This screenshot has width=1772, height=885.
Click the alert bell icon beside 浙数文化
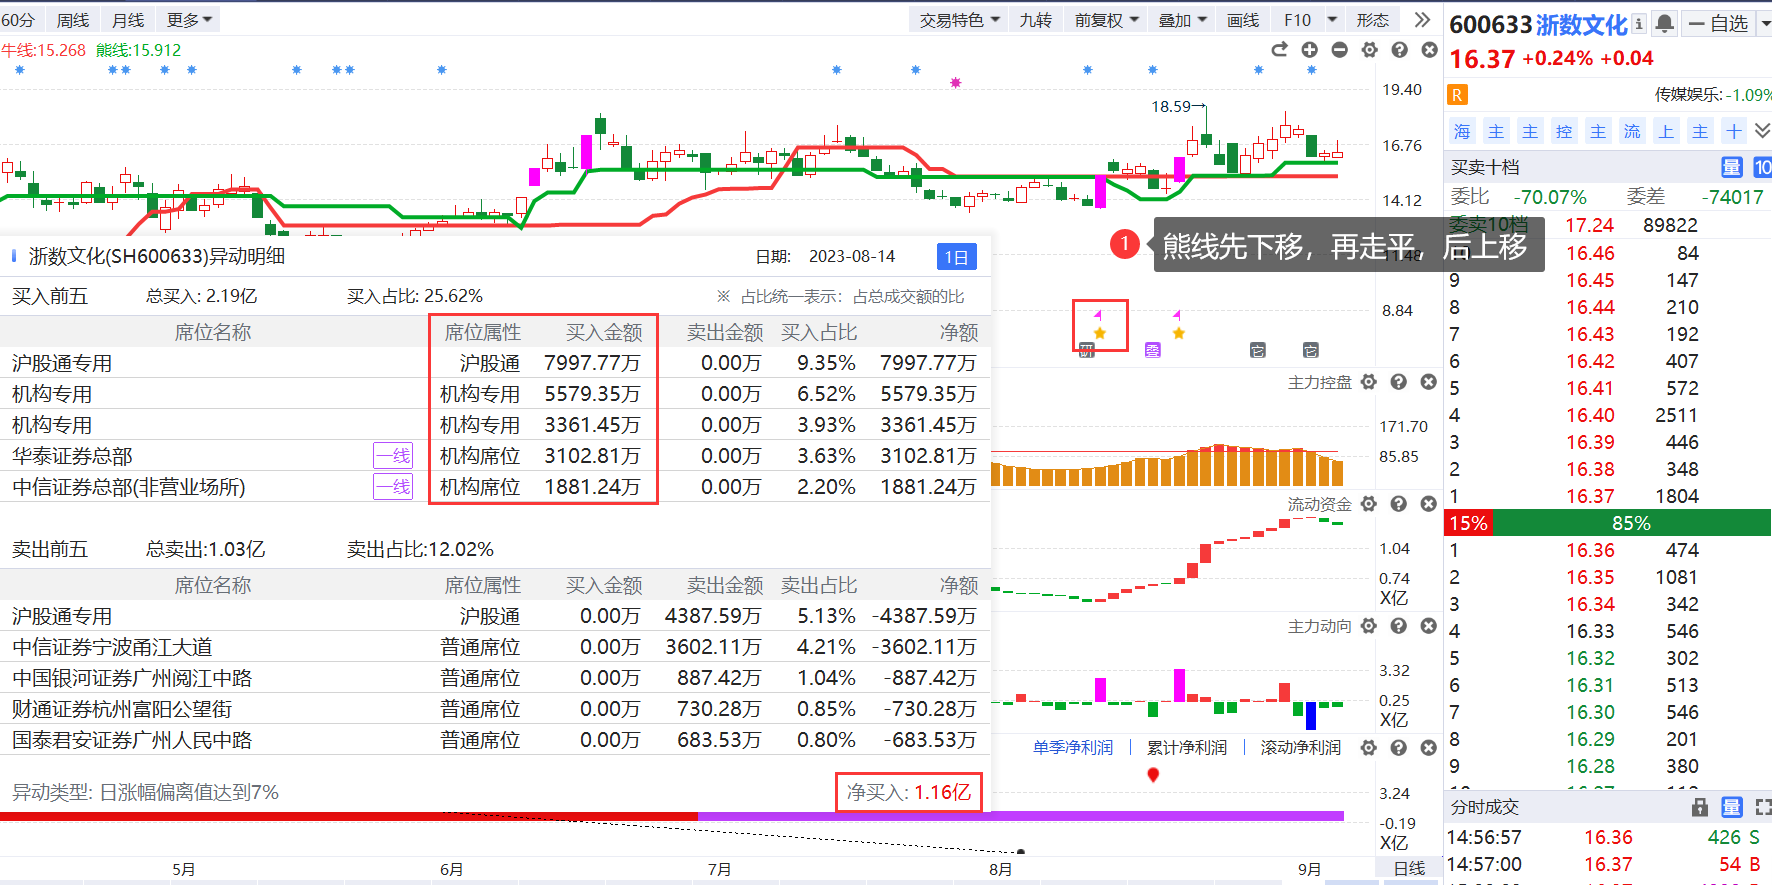pos(1664,23)
